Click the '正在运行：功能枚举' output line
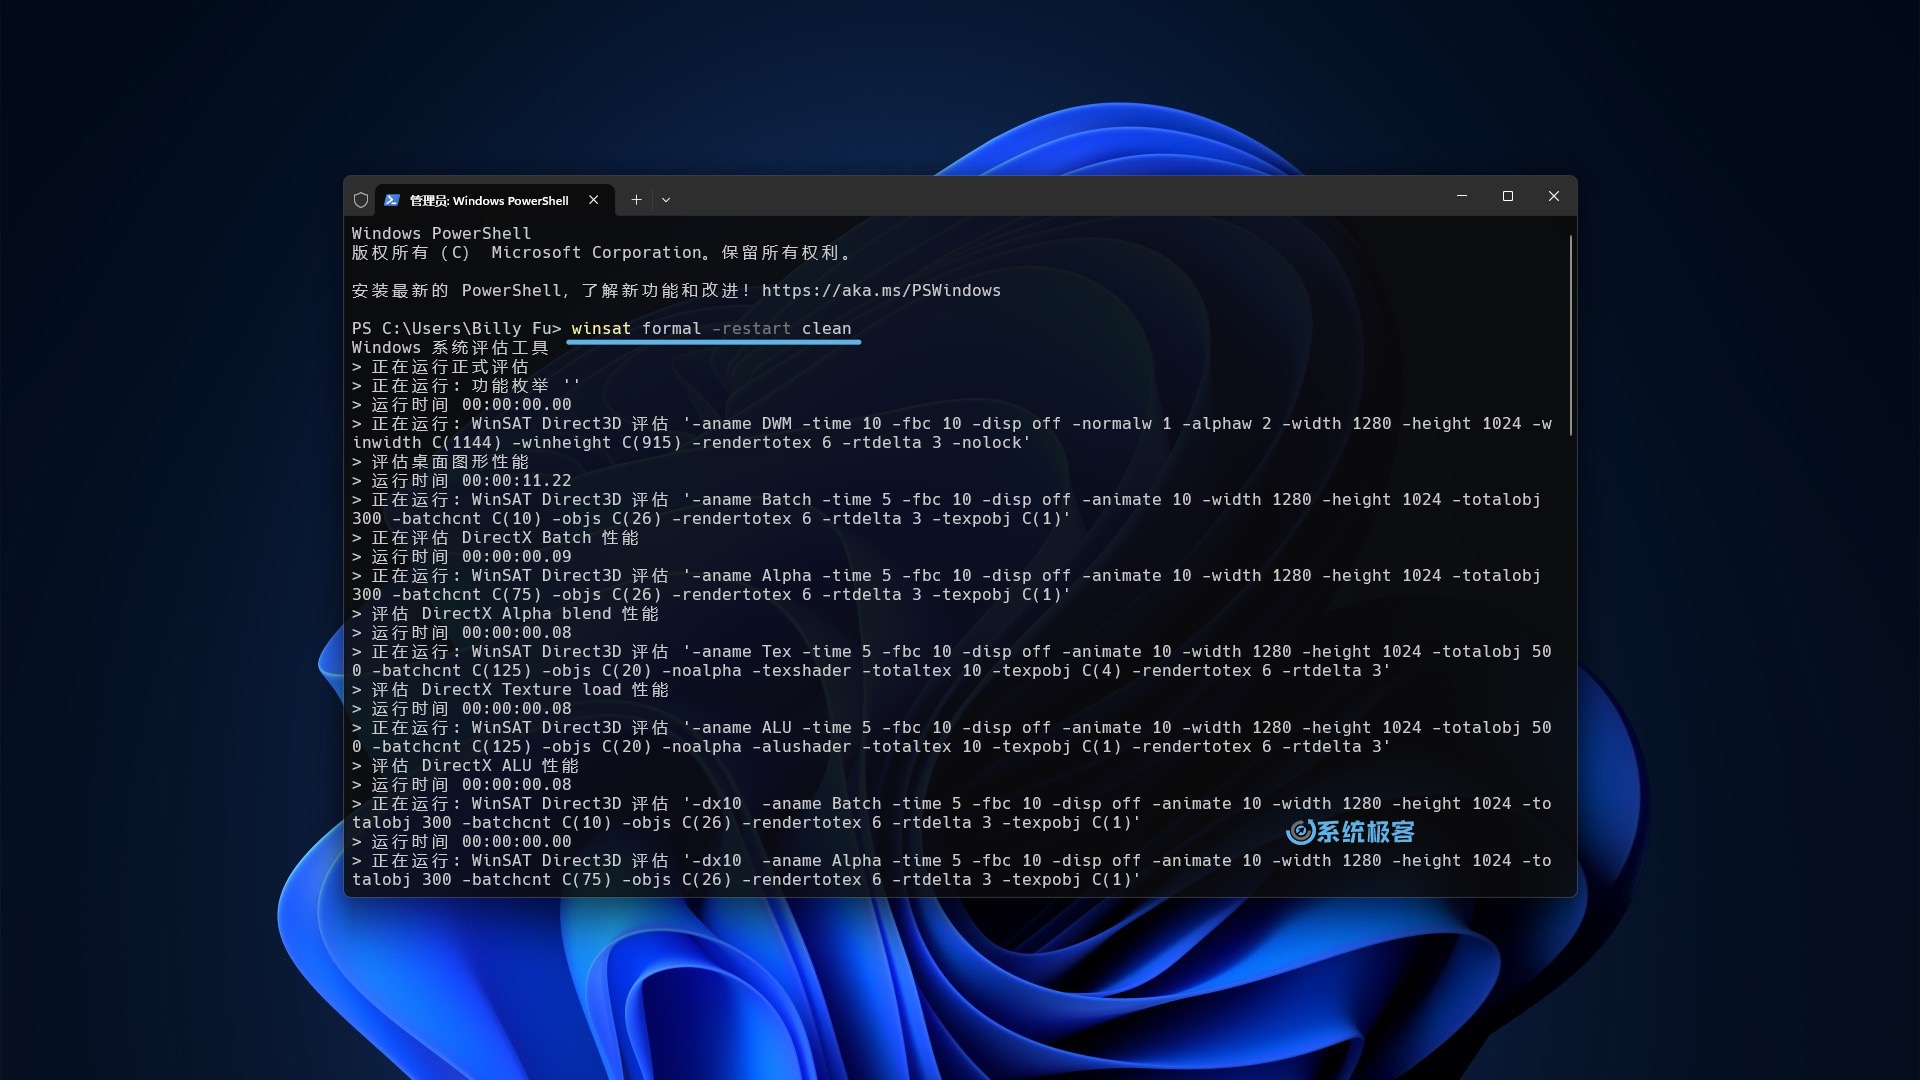Screen dimensions: 1920x1080 [x=466, y=386]
